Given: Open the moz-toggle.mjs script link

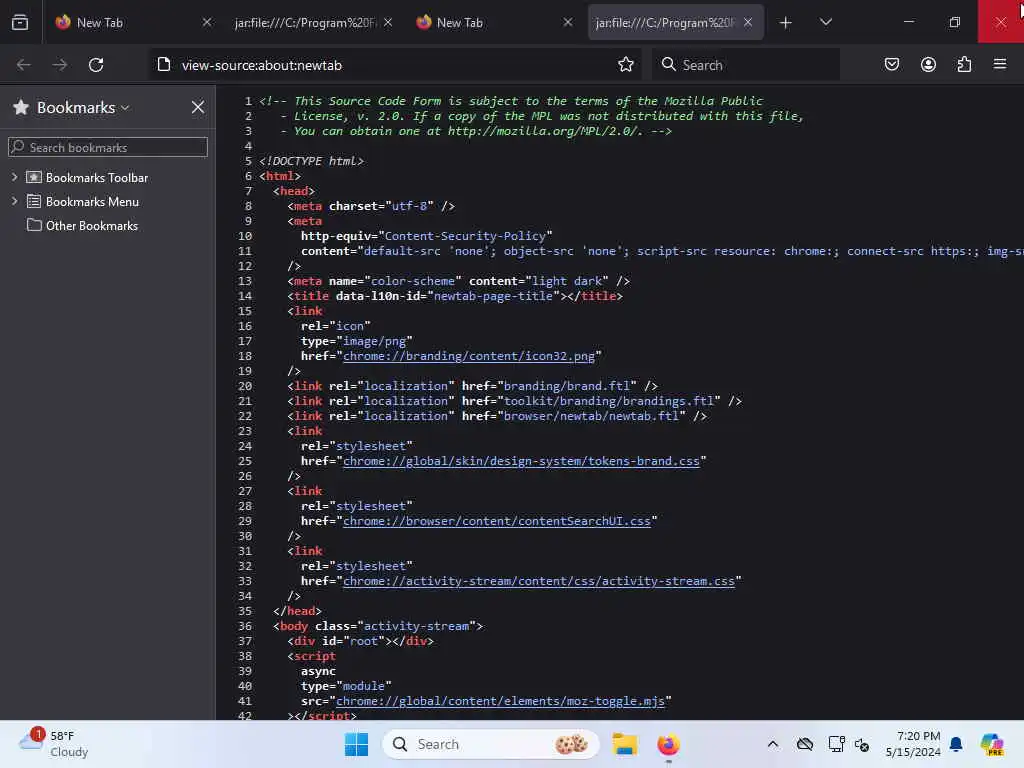Looking at the screenshot, I should point(500,701).
